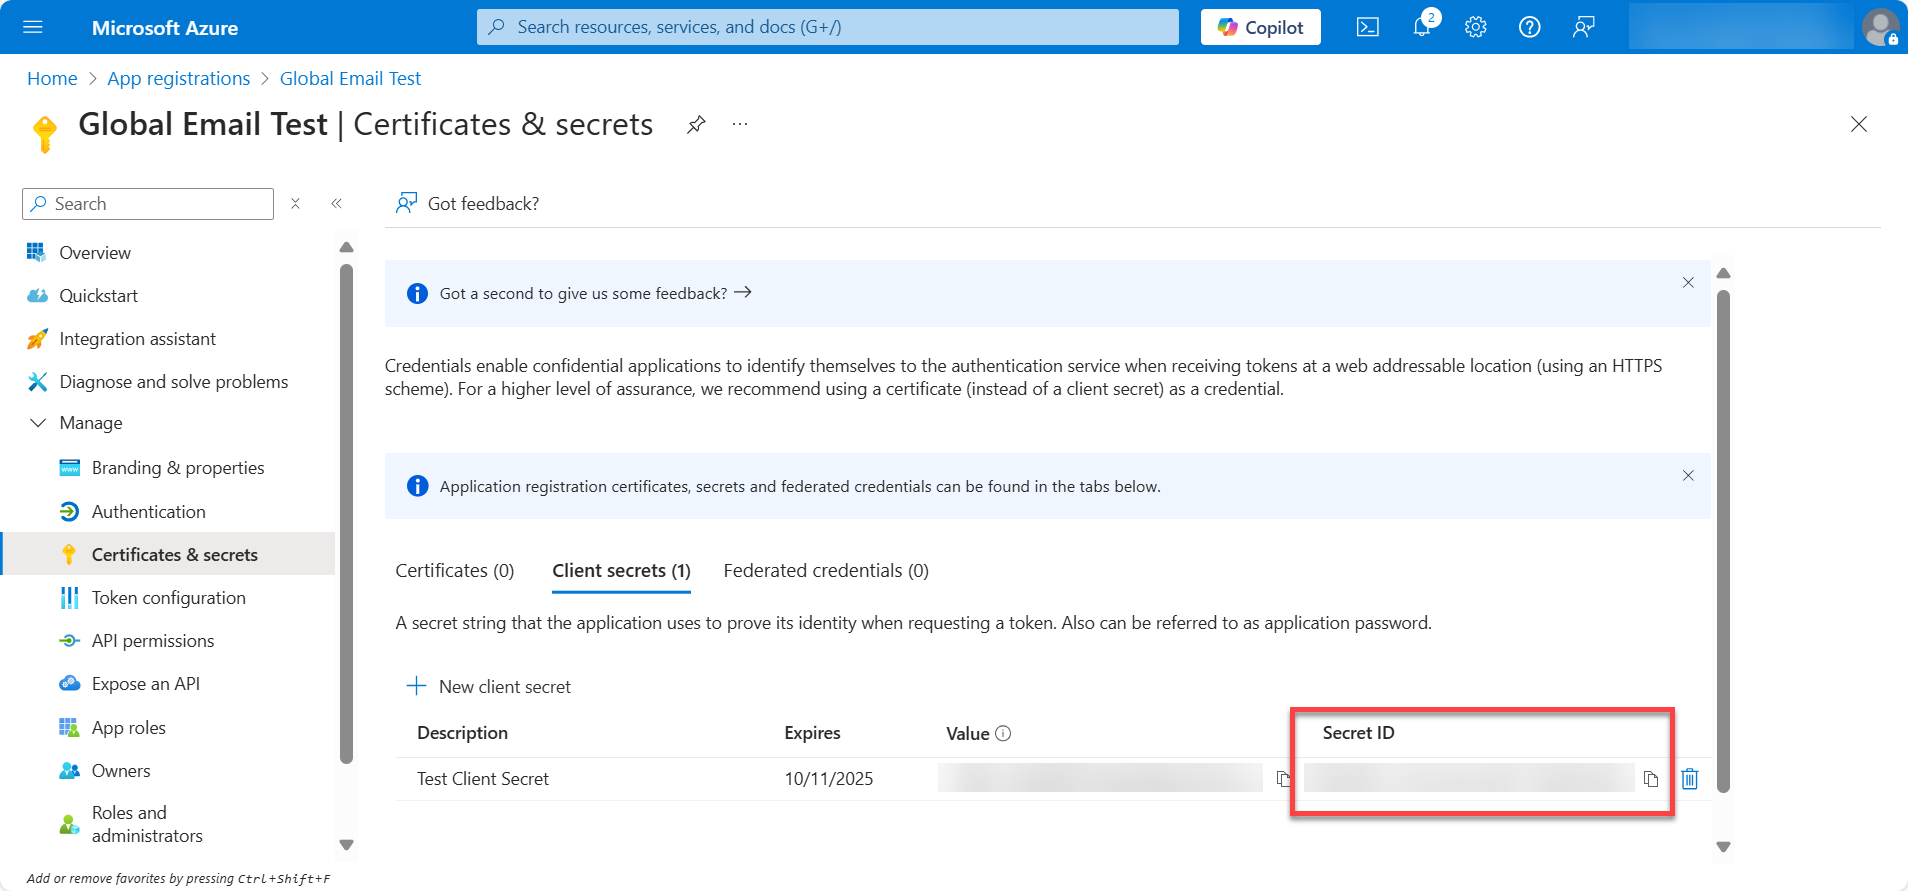Collapse the left navigation pane

tap(337, 204)
